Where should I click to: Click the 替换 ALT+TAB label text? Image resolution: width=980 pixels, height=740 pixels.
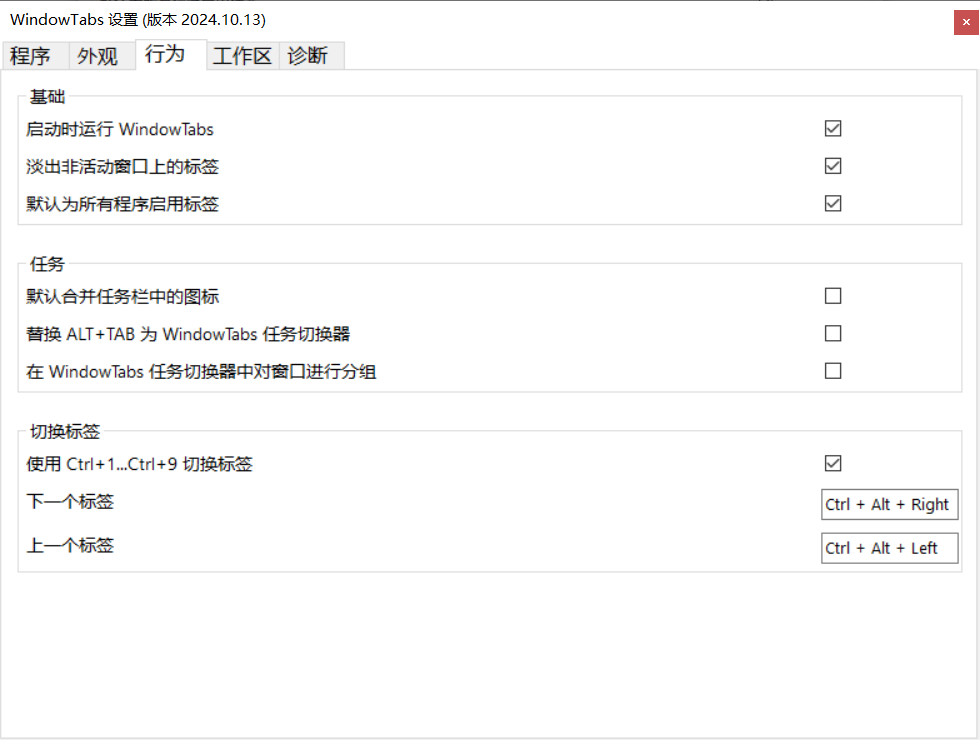click(x=188, y=334)
